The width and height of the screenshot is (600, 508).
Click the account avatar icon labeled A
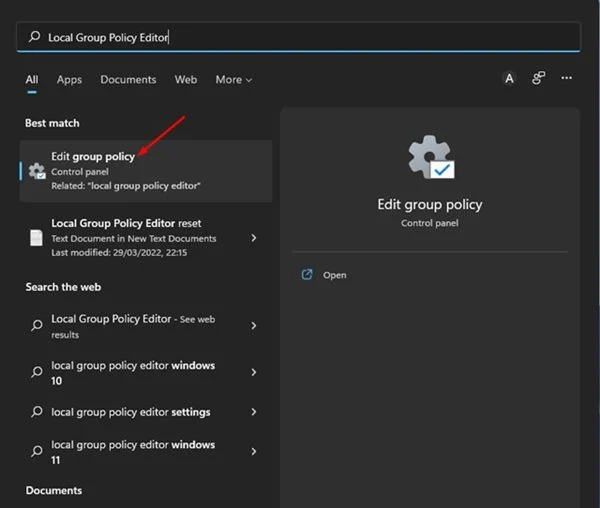pyautogui.click(x=509, y=78)
